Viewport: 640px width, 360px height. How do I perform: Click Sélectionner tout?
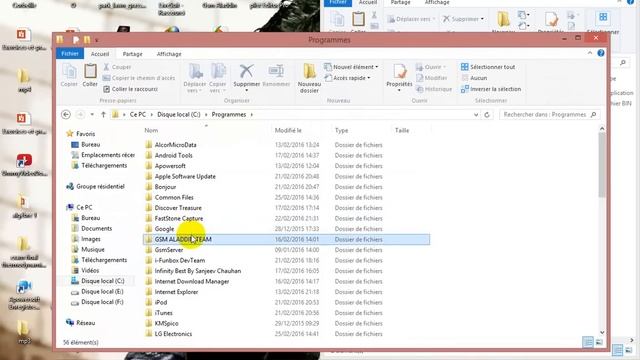click(x=488, y=67)
